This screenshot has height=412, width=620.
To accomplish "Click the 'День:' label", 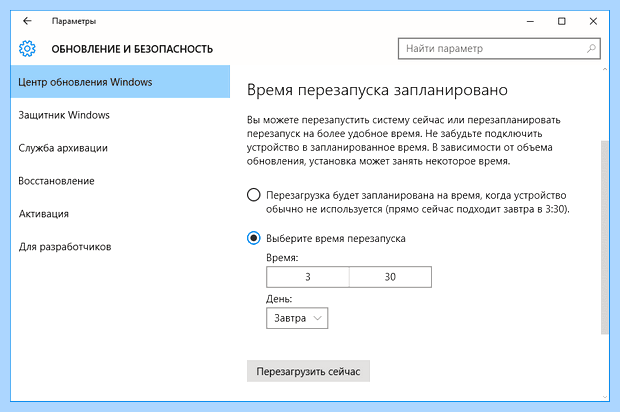I will pyautogui.click(x=279, y=299).
